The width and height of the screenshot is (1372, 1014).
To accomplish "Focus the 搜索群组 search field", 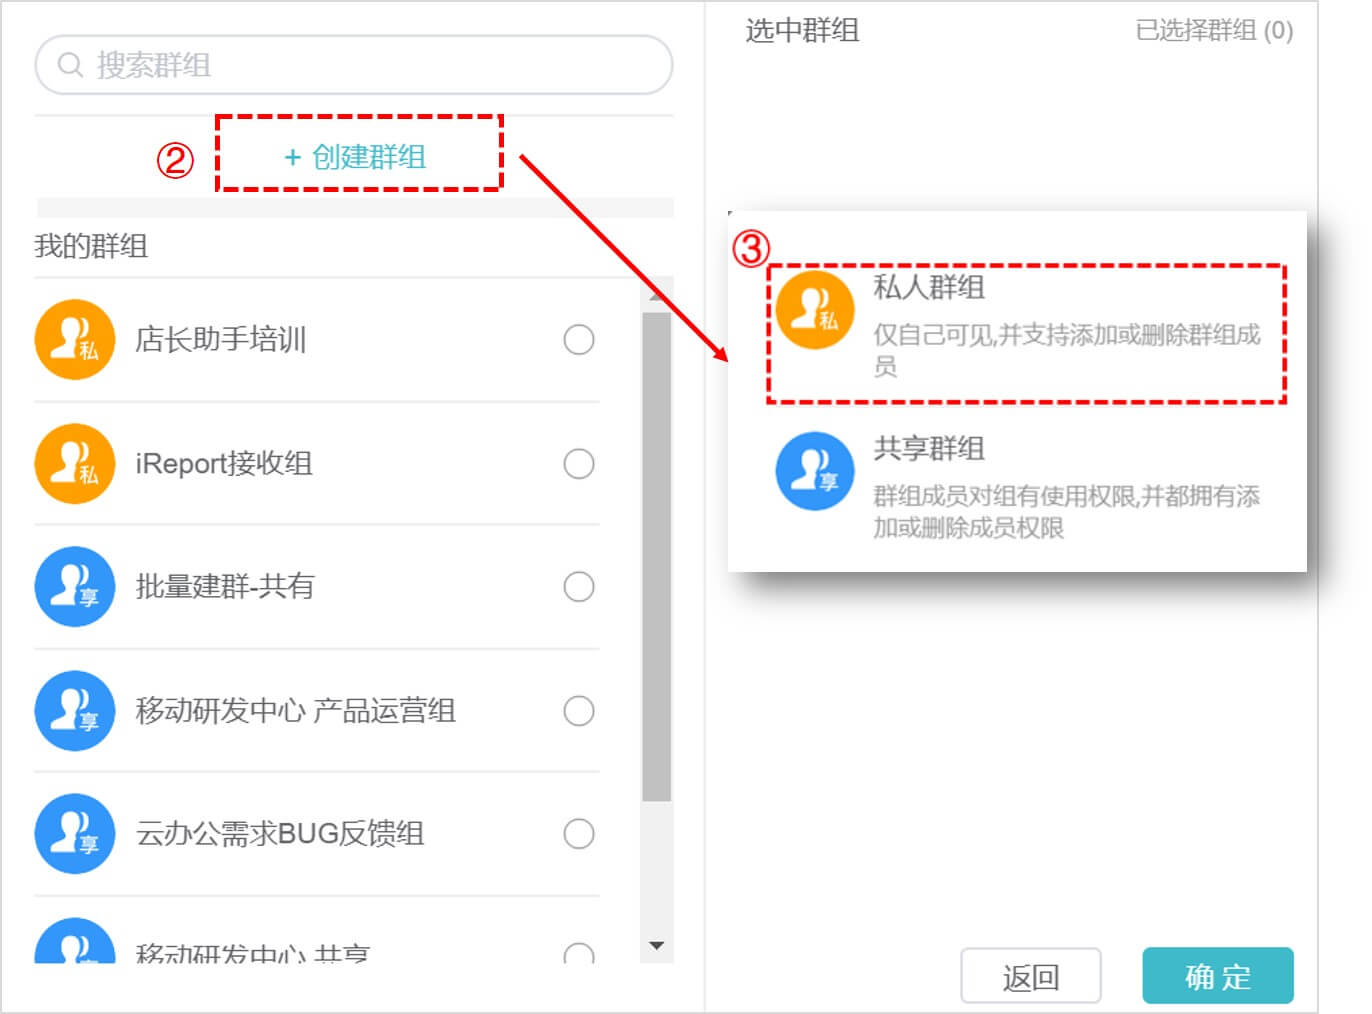I will (x=354, y=65).
